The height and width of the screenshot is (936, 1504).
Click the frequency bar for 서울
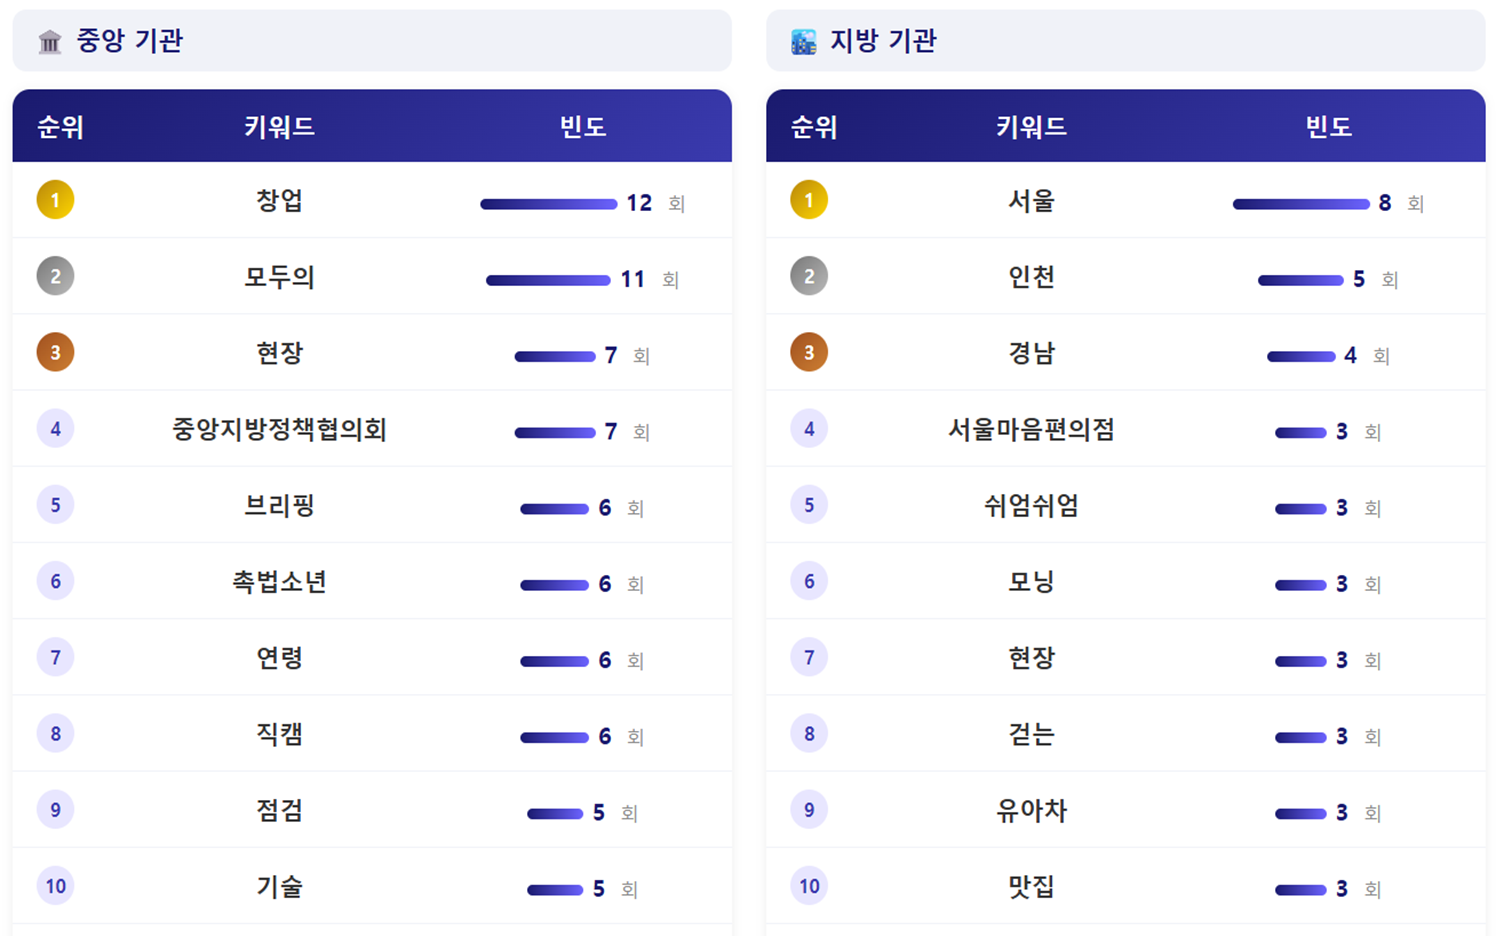click(1300, 204)
